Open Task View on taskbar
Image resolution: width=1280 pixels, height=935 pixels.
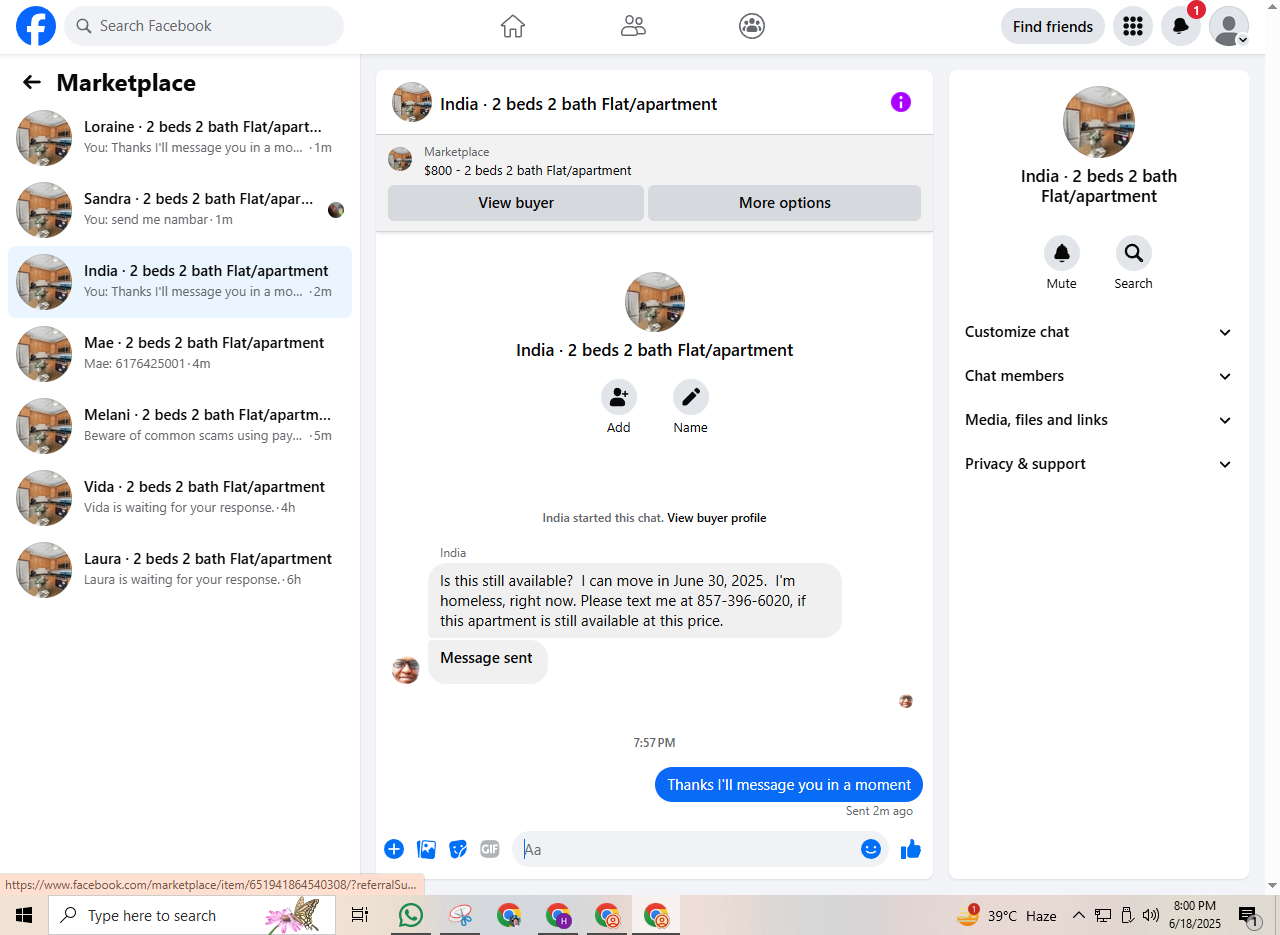click(x=360, y=915)
